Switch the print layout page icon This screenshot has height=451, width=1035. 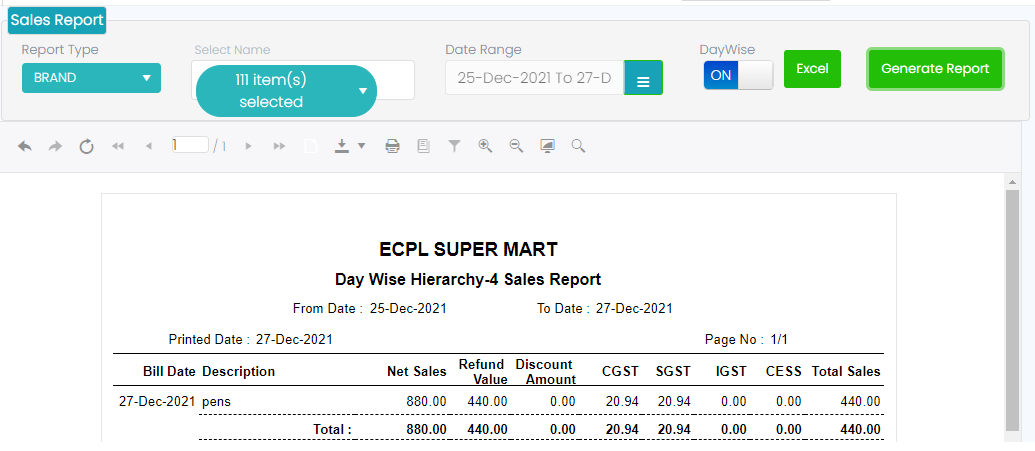(x=423, y=146)
